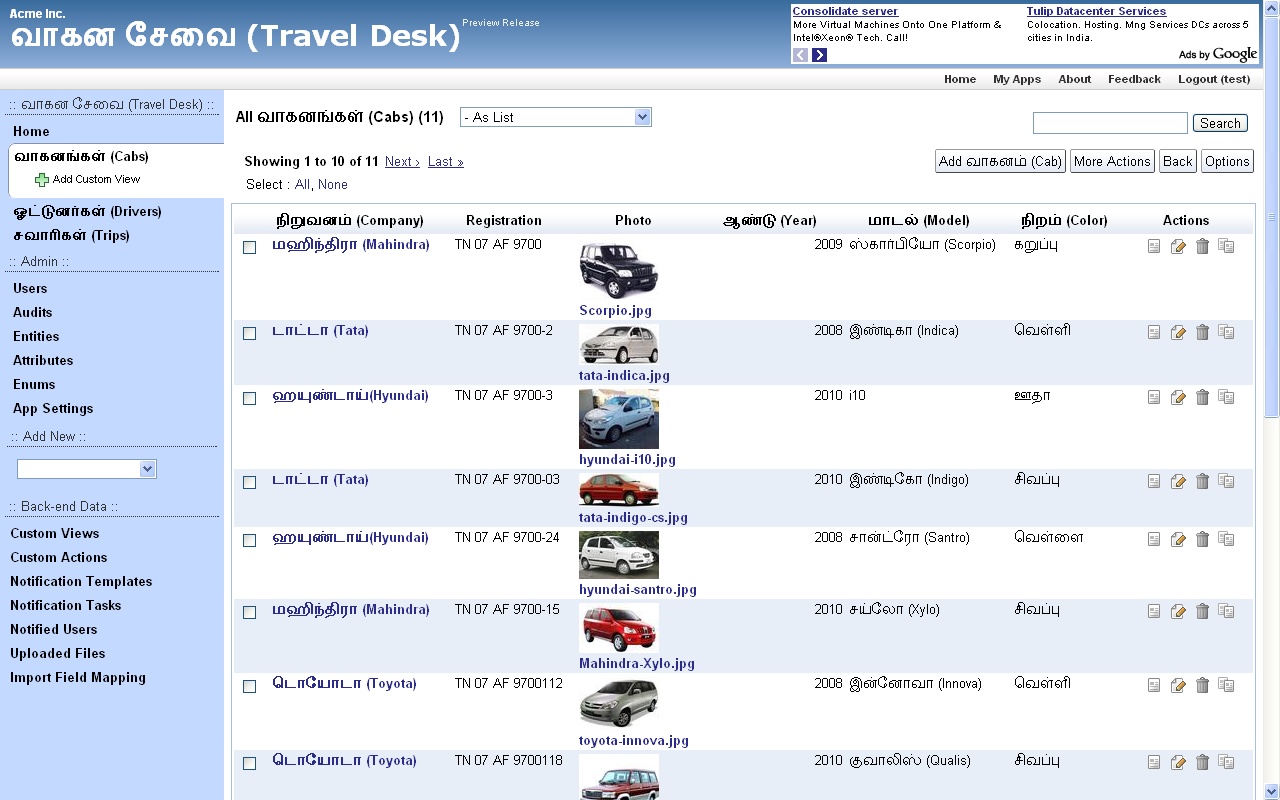This screenshot has width=1280, height=800.
Task: Open the Home link in the top navigation
Action: pos(960,79)
